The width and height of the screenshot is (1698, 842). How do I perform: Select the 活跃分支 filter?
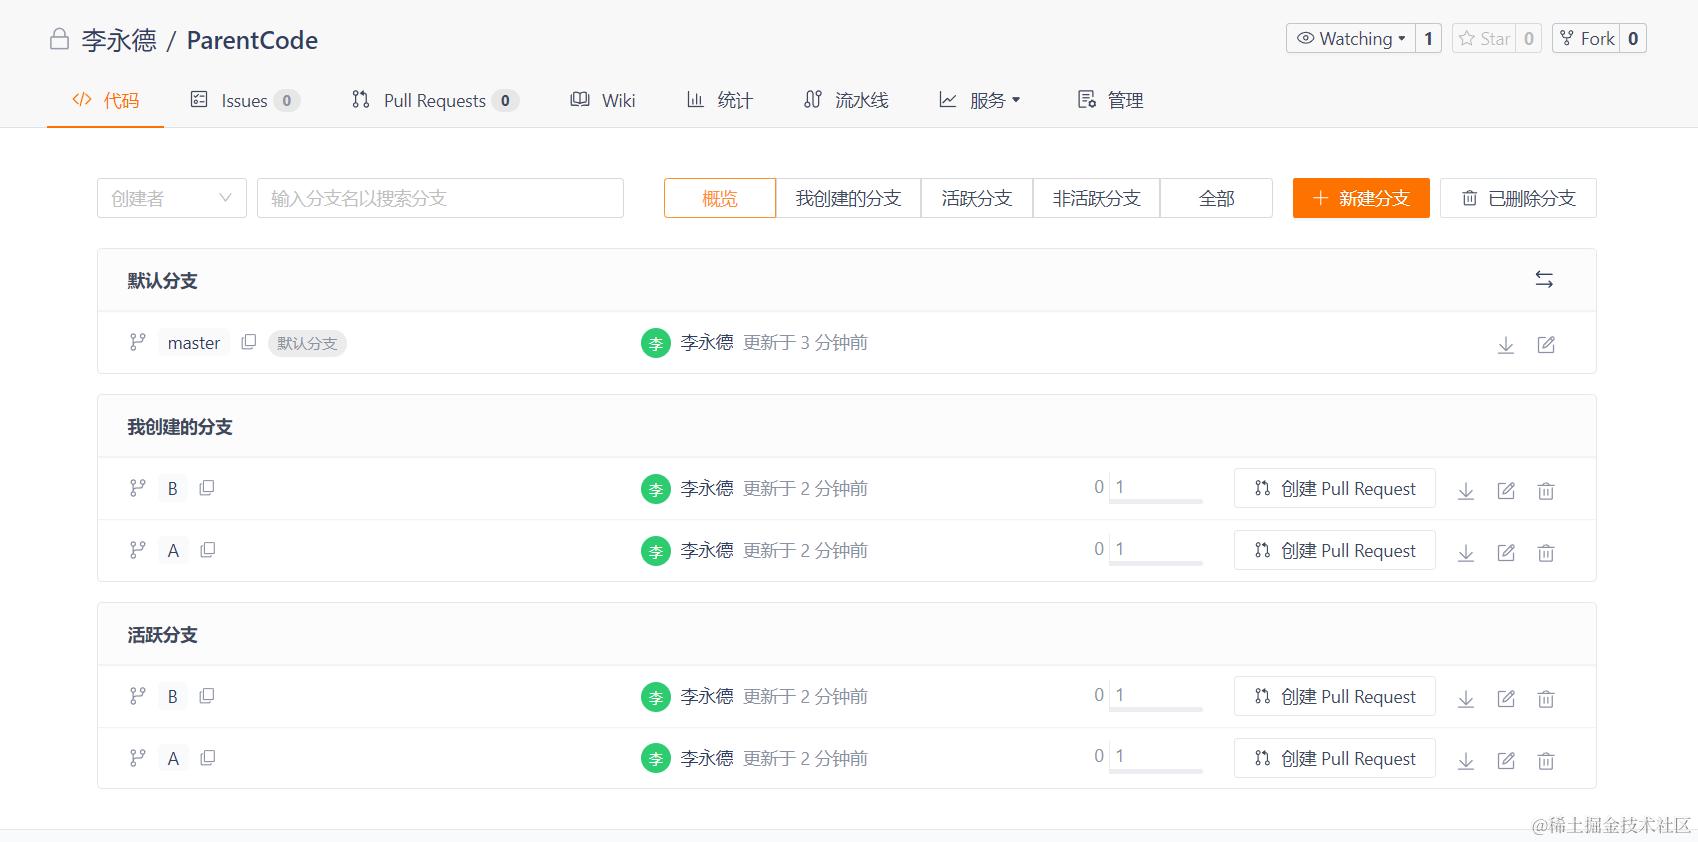[x=977, y=198]
